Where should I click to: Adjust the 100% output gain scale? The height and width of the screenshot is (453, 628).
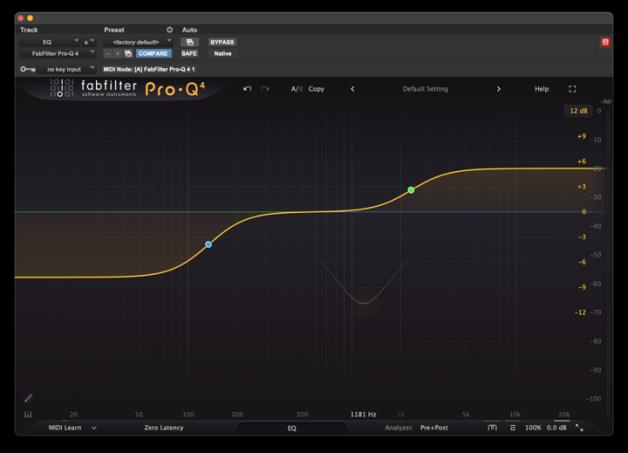(533, 428)
